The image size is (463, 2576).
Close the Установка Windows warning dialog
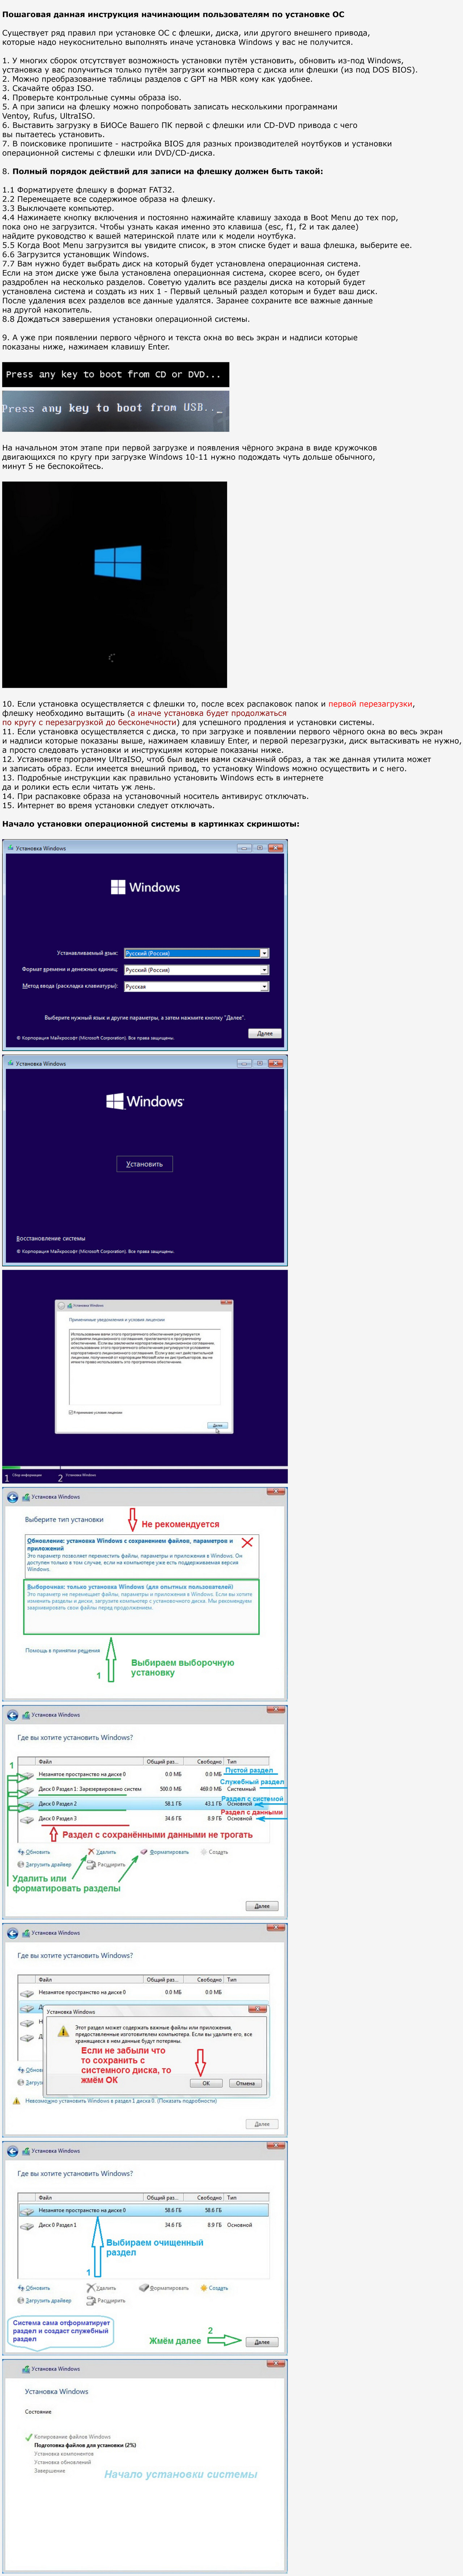[258, 2009]
